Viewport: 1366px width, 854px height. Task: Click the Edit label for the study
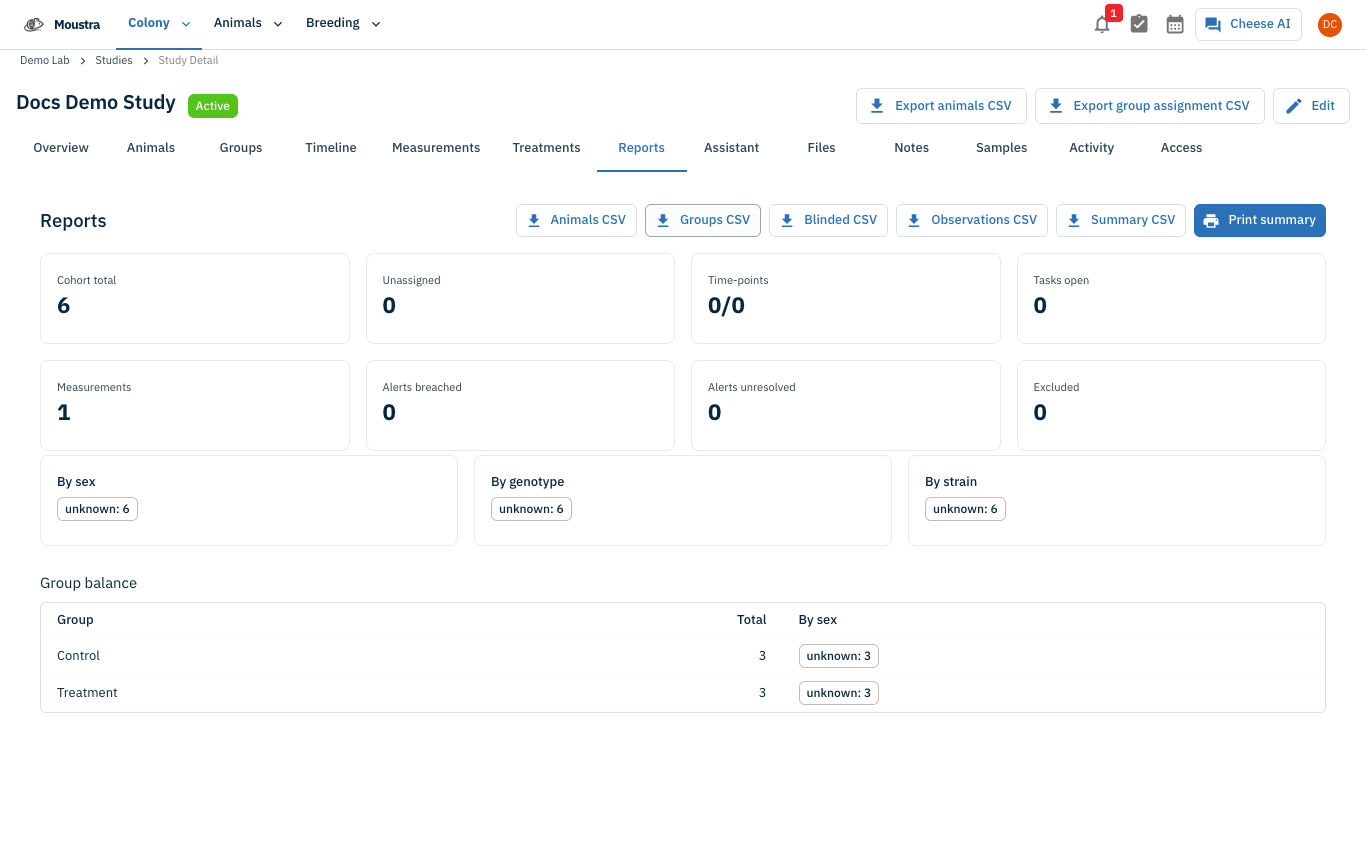coord(1323,106)
